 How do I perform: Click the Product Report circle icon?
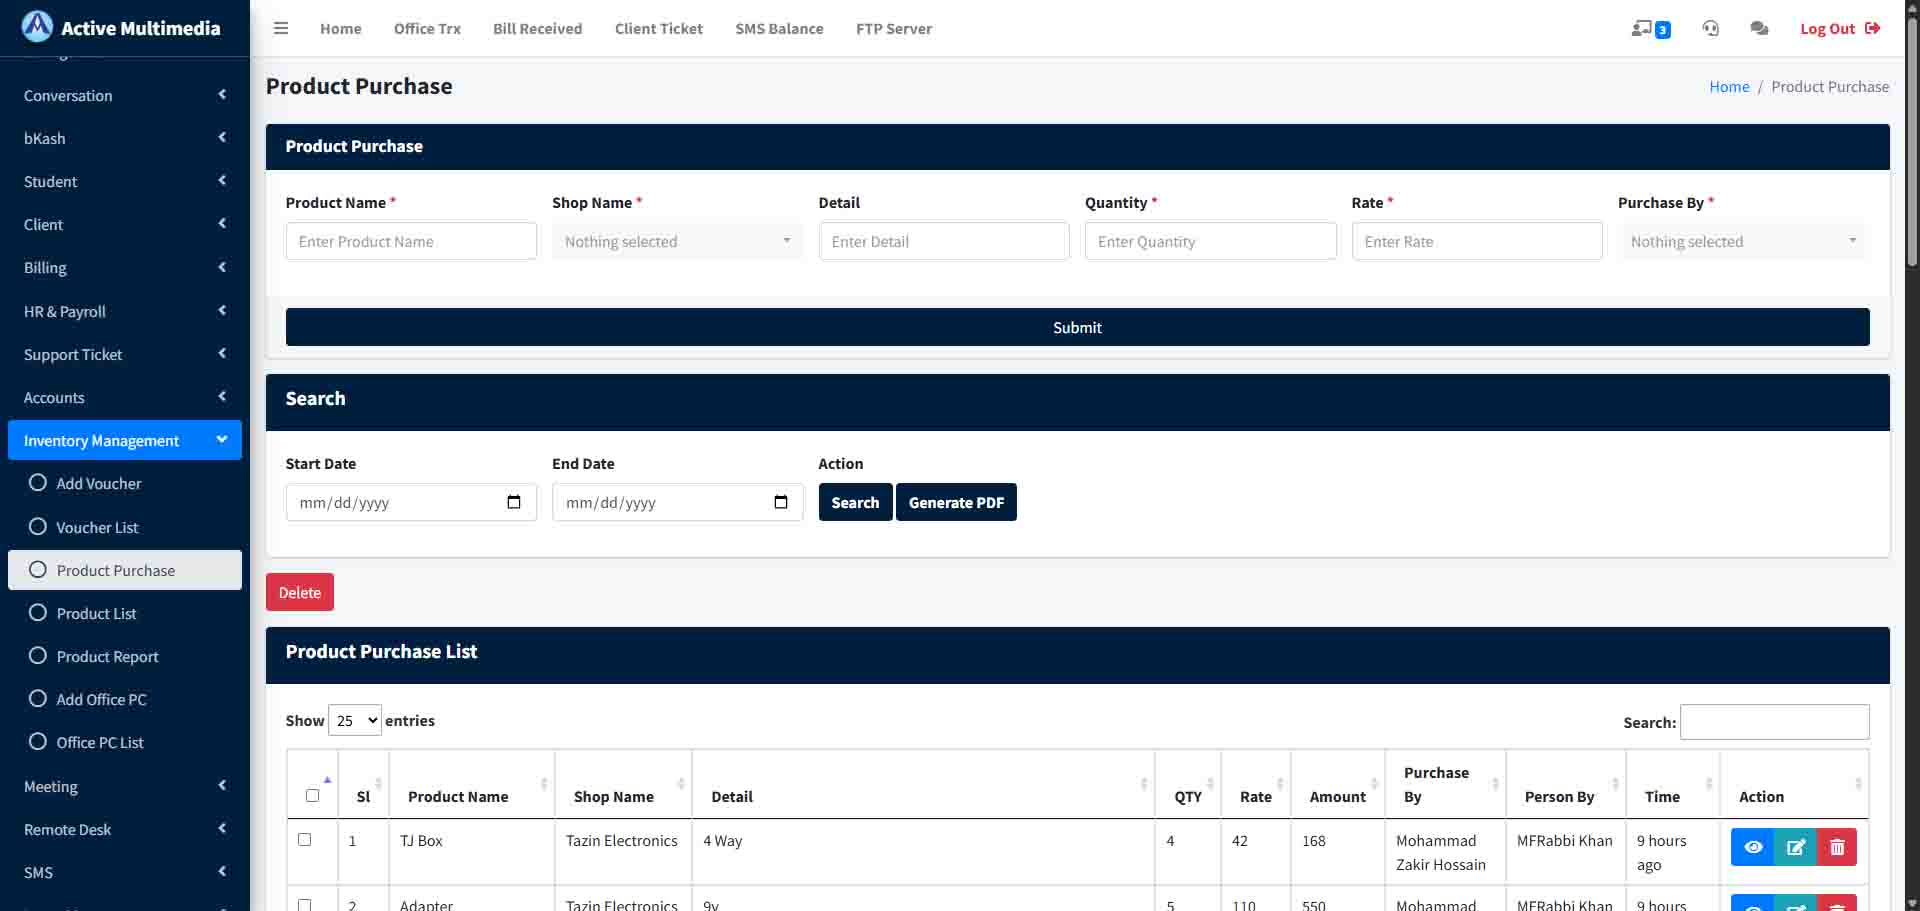click(38, 655)
